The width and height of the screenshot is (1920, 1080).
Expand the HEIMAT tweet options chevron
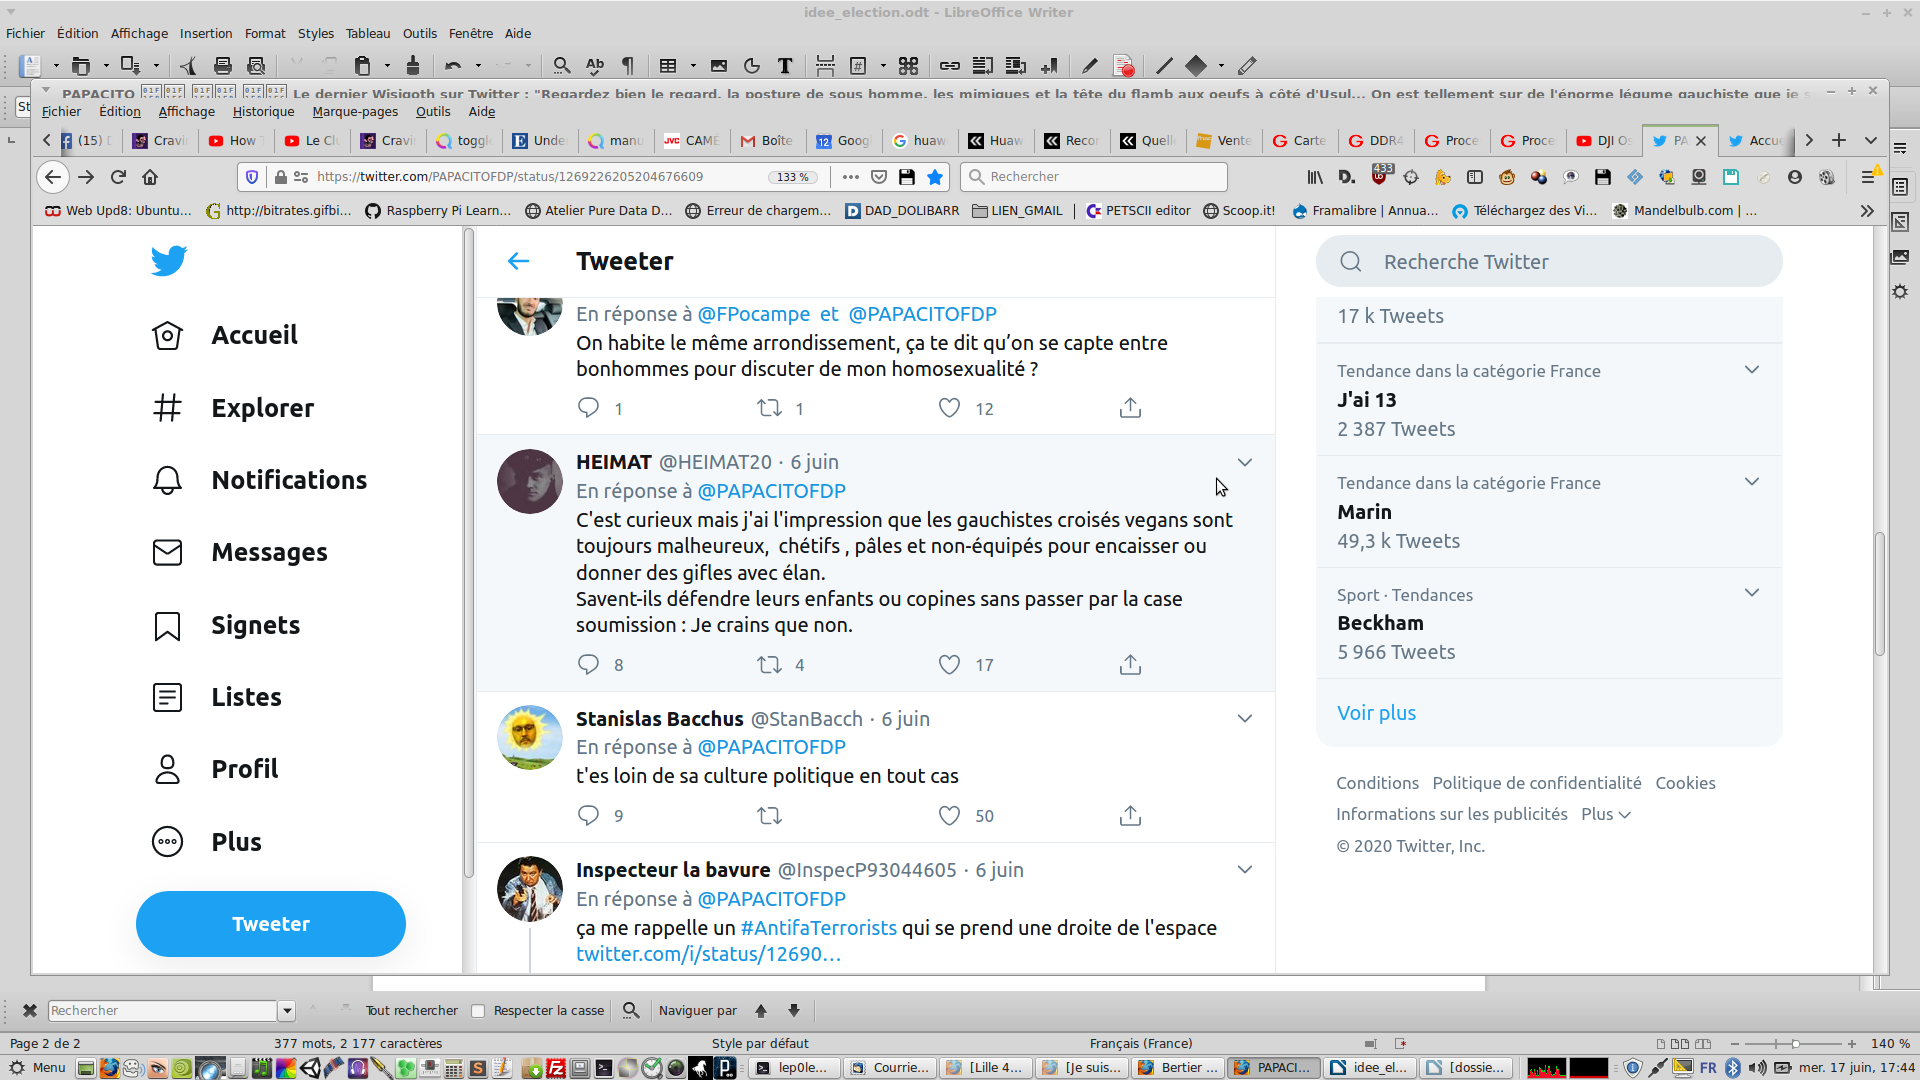pyautogui.click(x=1245, y=462)
